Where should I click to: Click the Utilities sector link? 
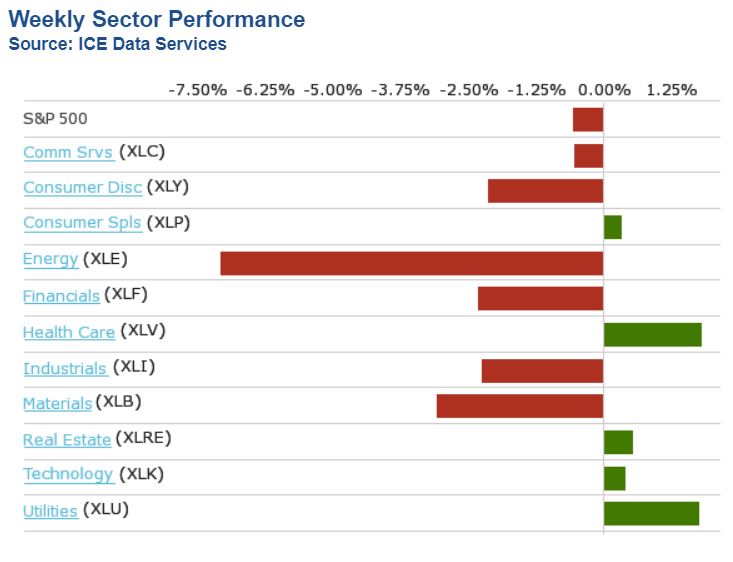click(50, 511)
